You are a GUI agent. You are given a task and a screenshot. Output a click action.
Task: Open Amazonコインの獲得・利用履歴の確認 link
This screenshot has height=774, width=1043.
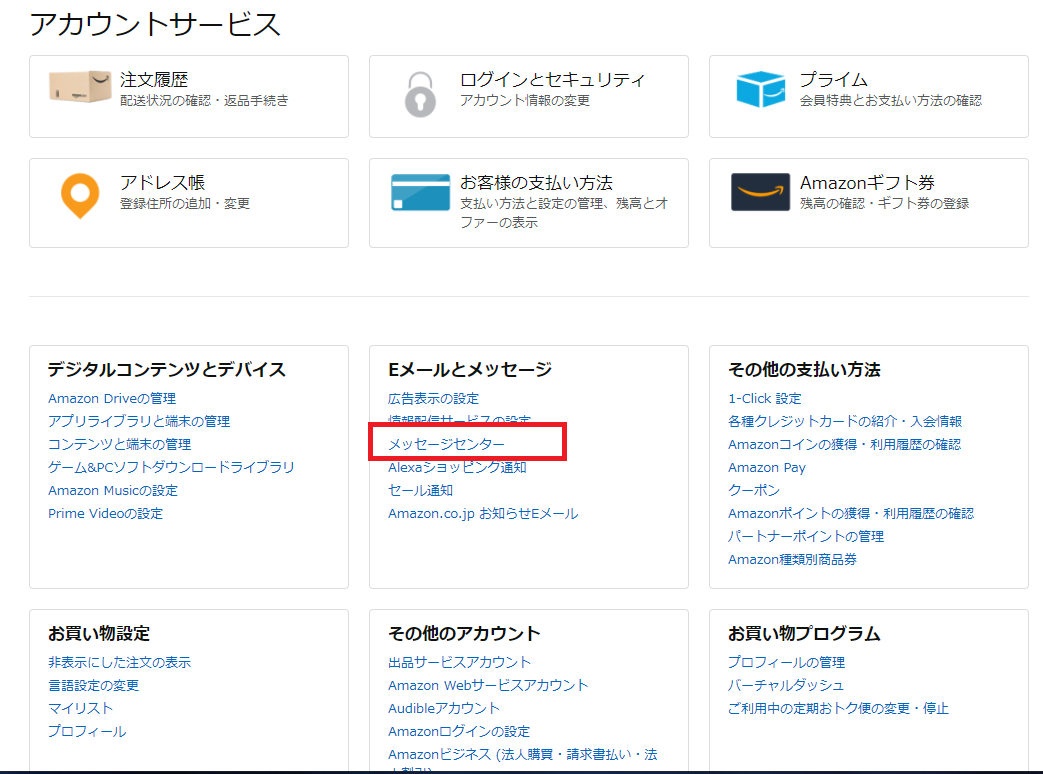844,444
